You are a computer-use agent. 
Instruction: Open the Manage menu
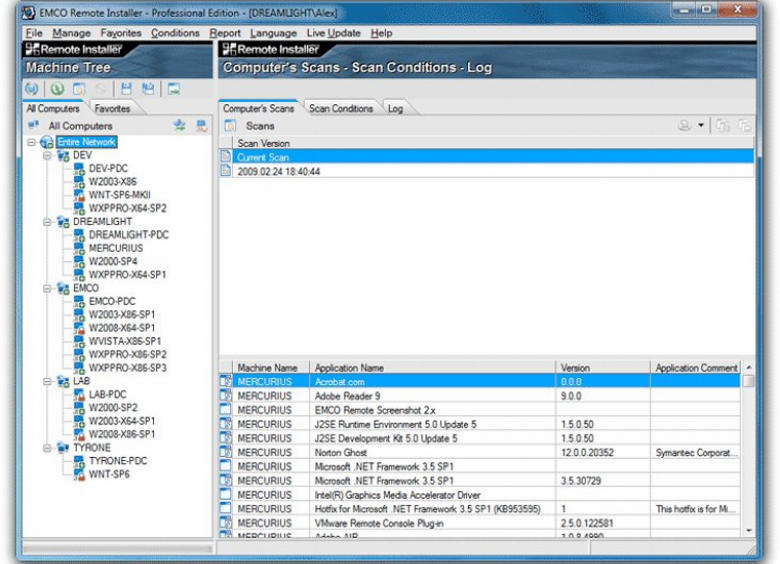coord(72,33)
